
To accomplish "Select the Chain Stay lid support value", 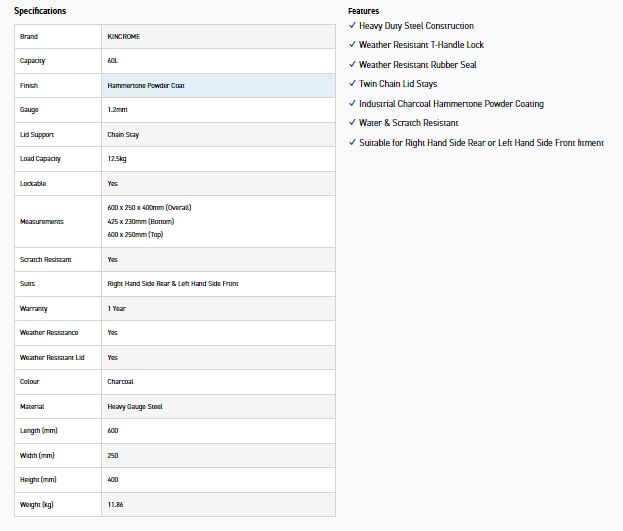I will pyautogui.click(x=124, y=134).
